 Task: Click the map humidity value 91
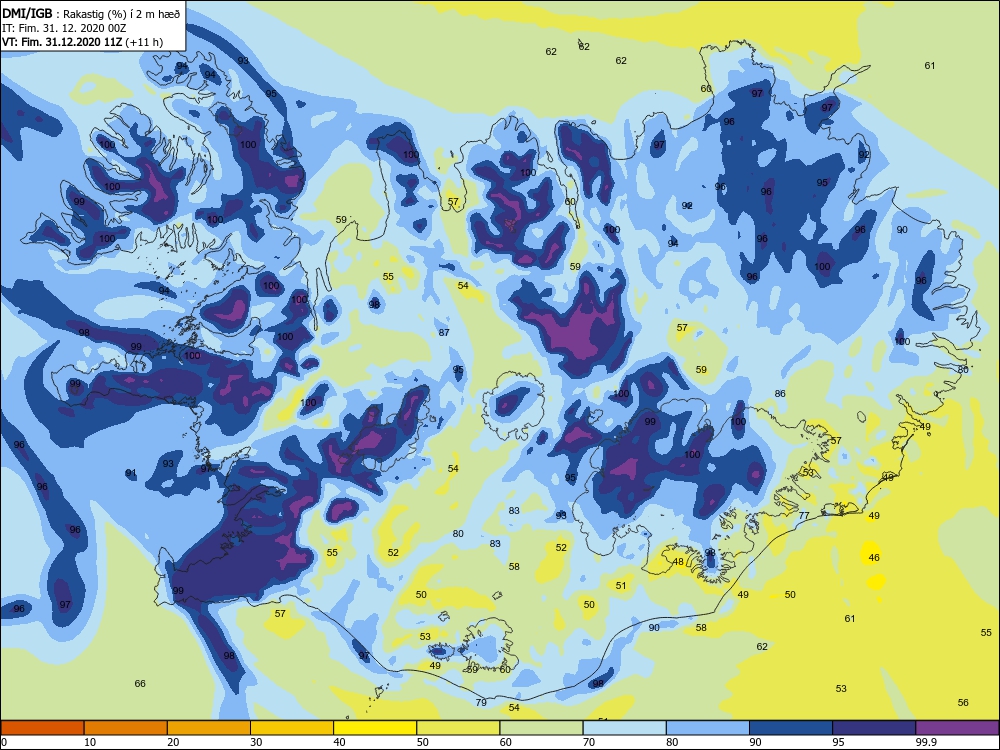coord(131,473)
